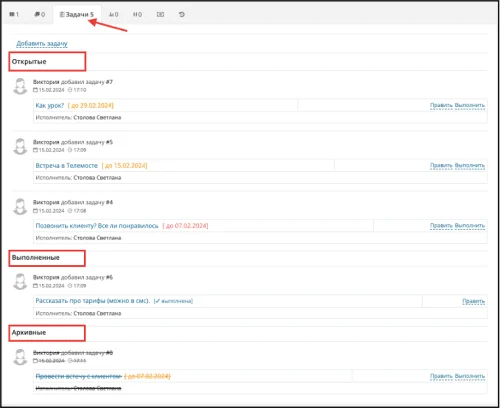Select the Задачи 5 tab

tap(77, 14)
